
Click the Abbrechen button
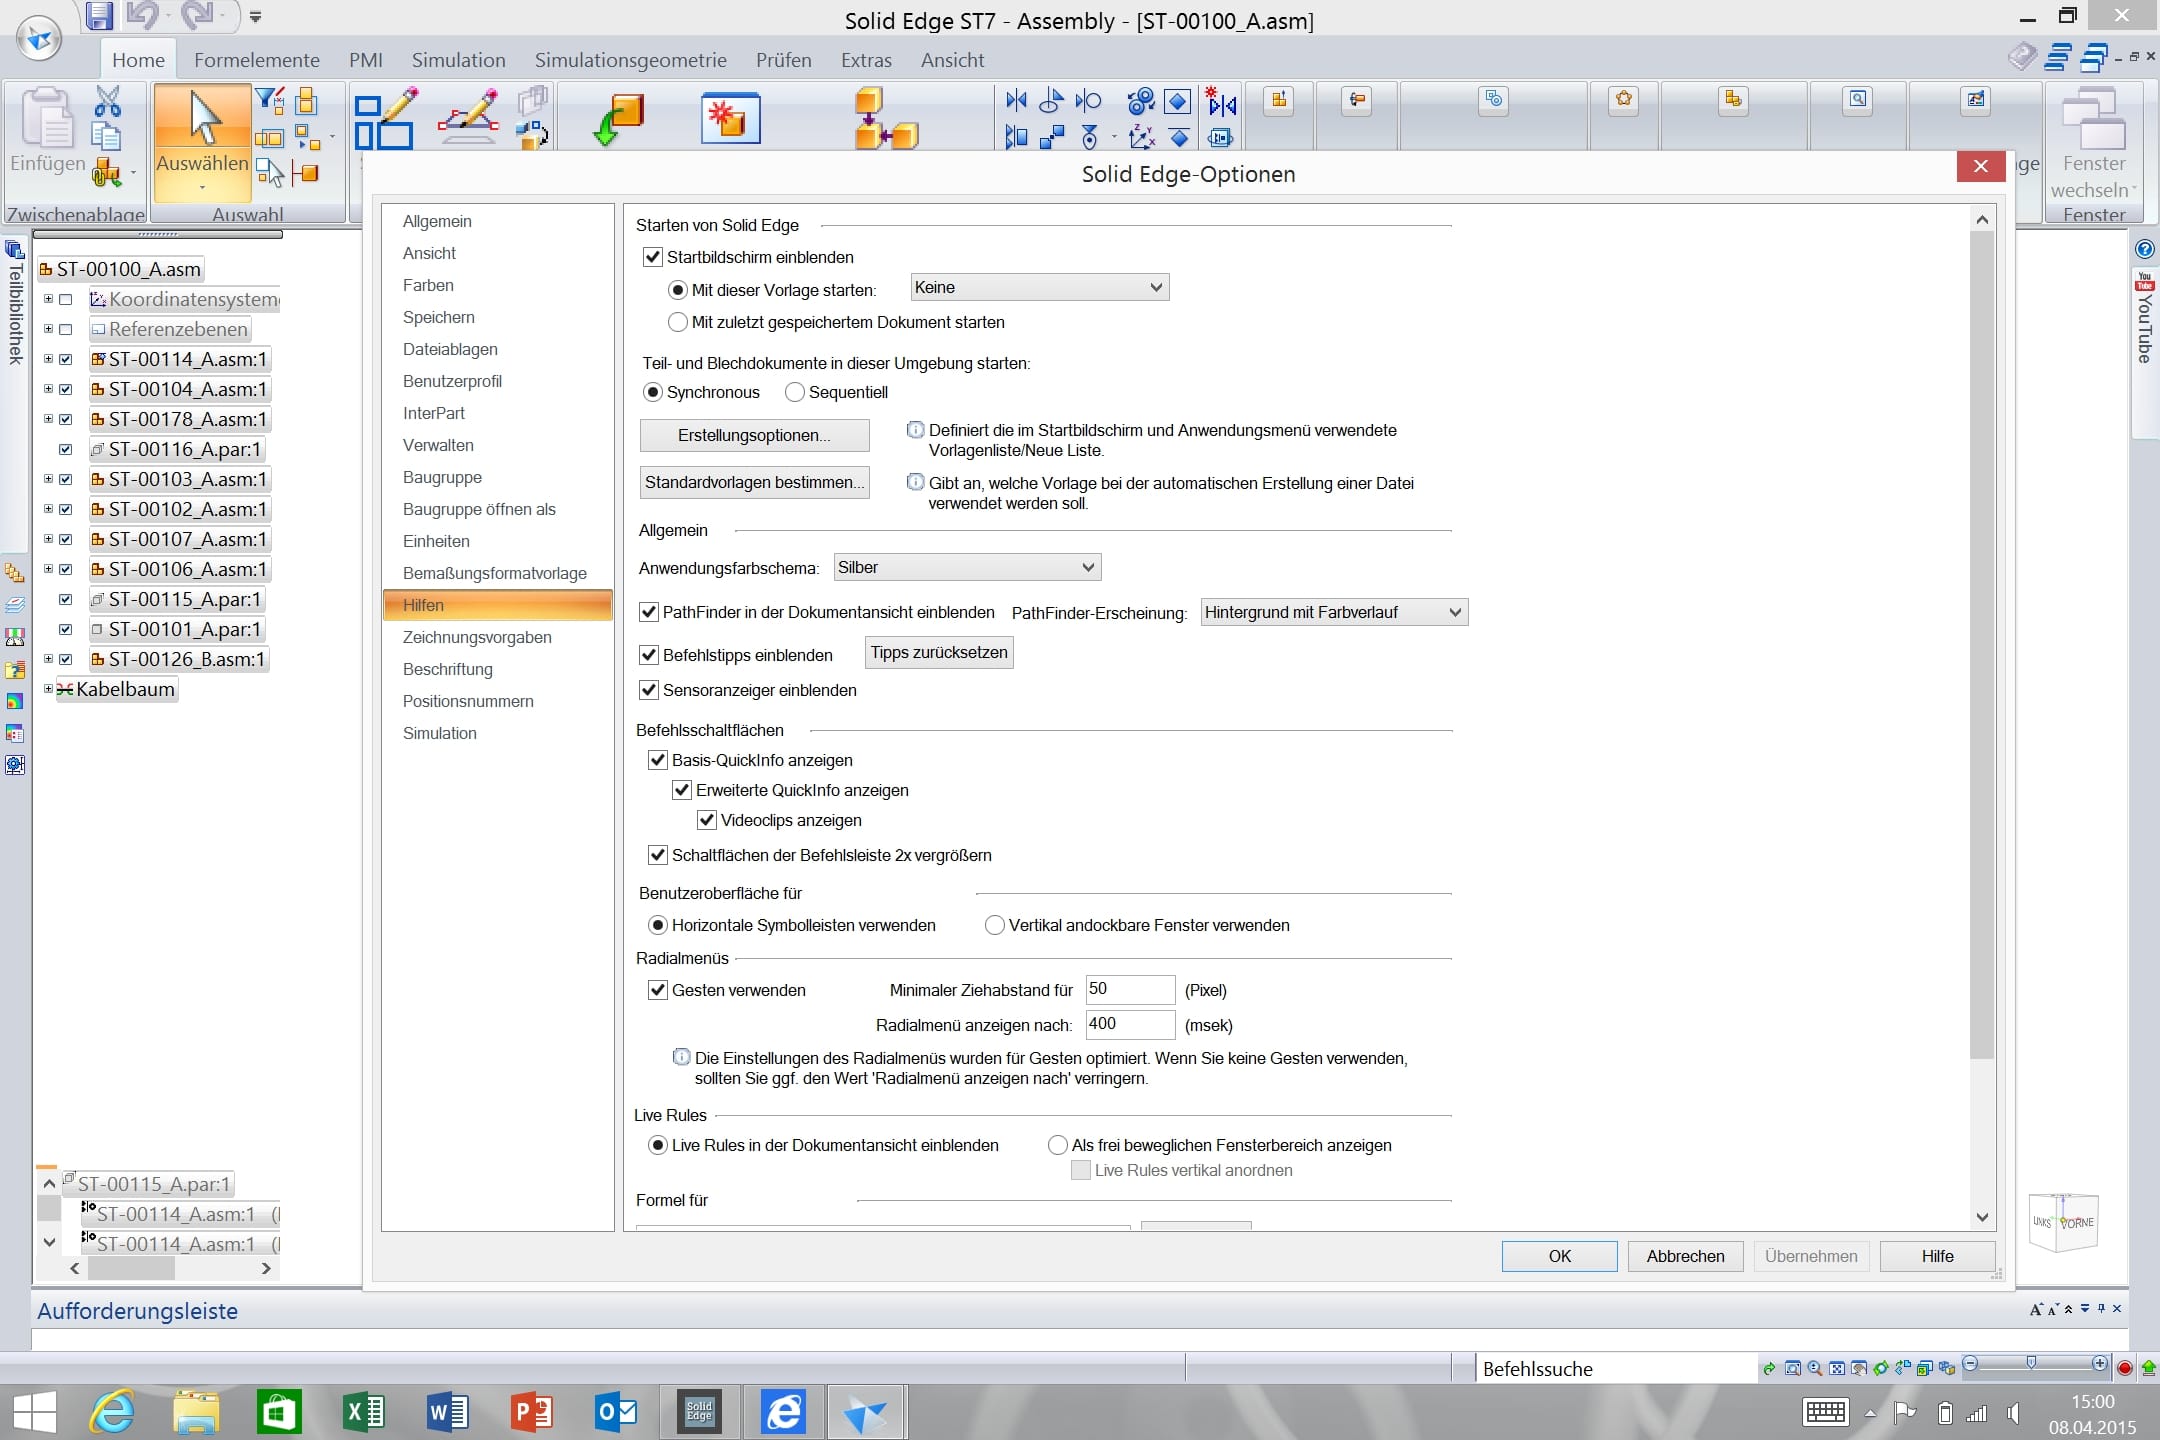coord(1685,1256)
